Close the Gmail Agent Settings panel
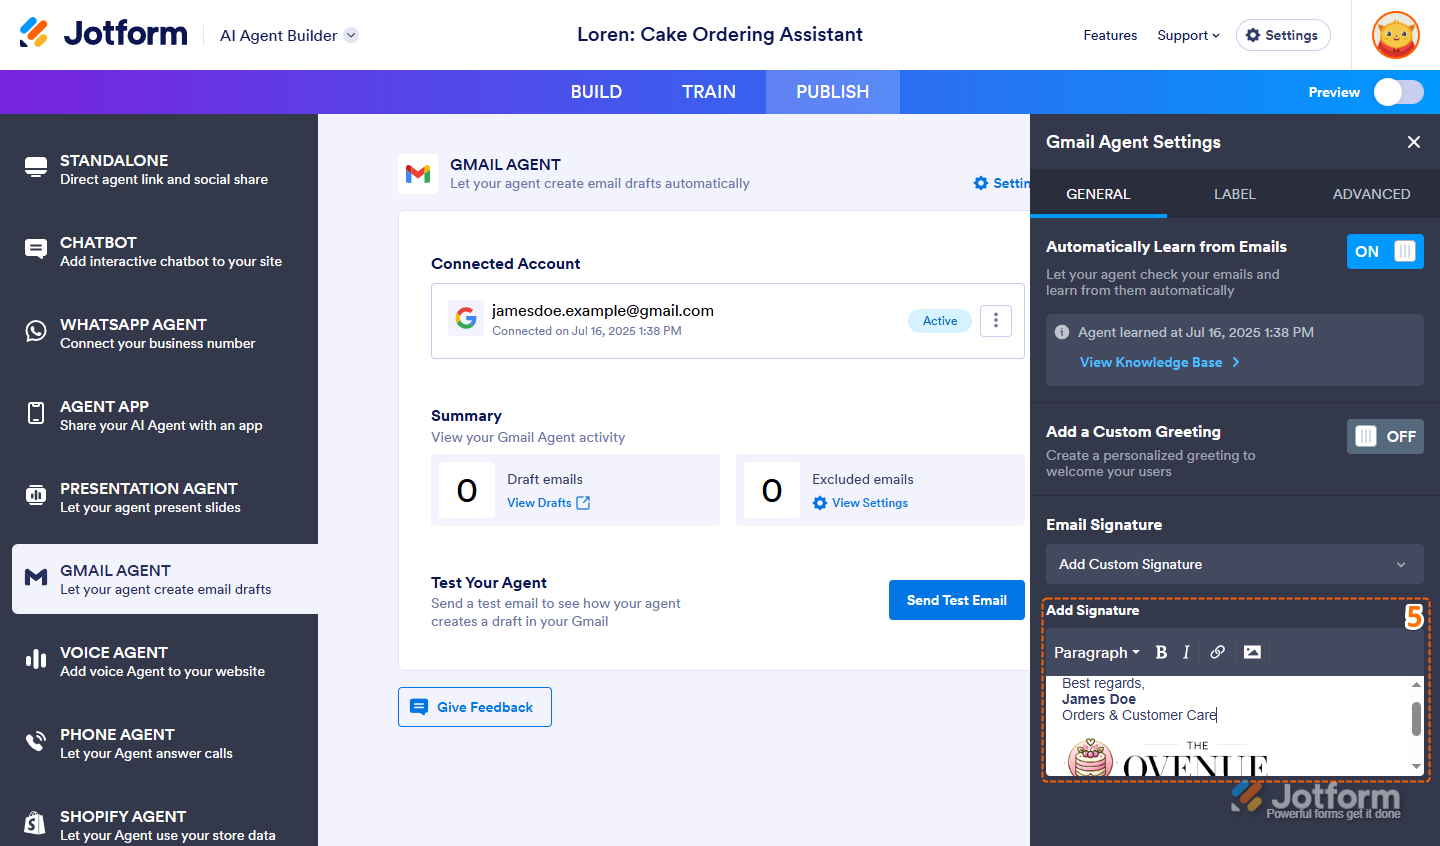Viewport: 1440px width, 846px height. point(1414,142)
